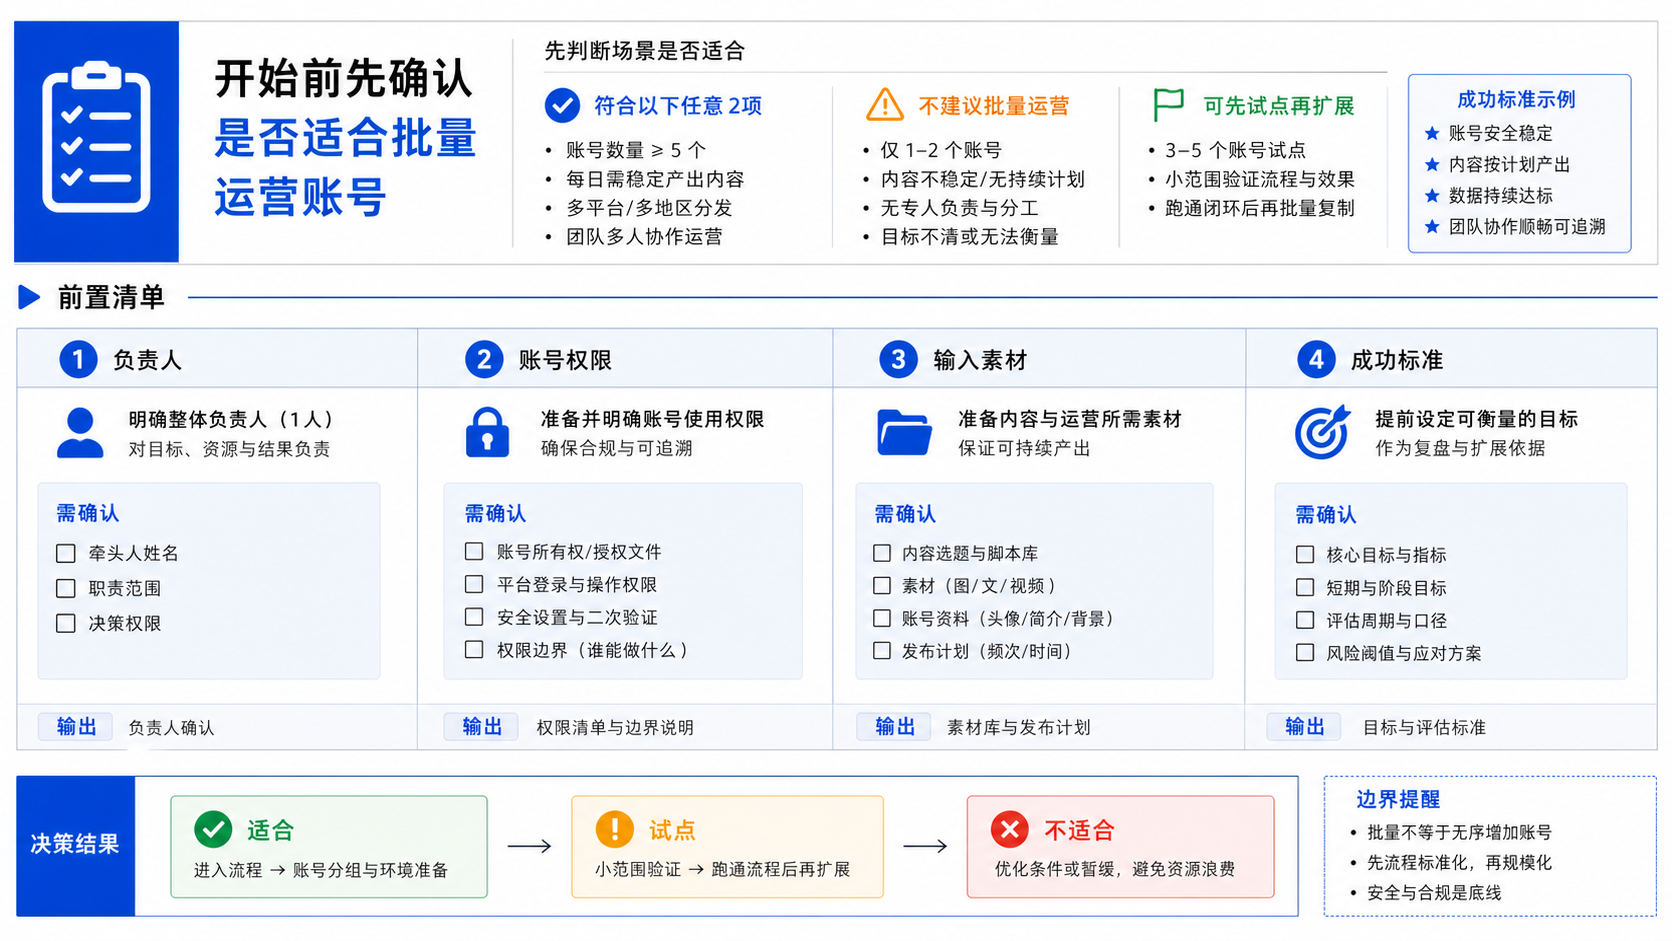Click the 输出 tag beside 目标与评估标准
The height and width of the screenshot is (941, 1672).
(x=1305, y=726)
